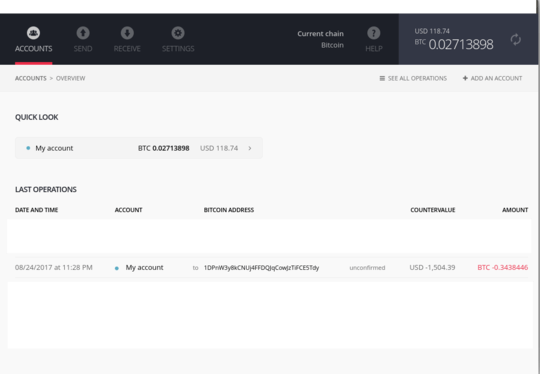This screenshot has height=374, width=540.
Task: Open the Accounts people icon
Action: [33, 33]
